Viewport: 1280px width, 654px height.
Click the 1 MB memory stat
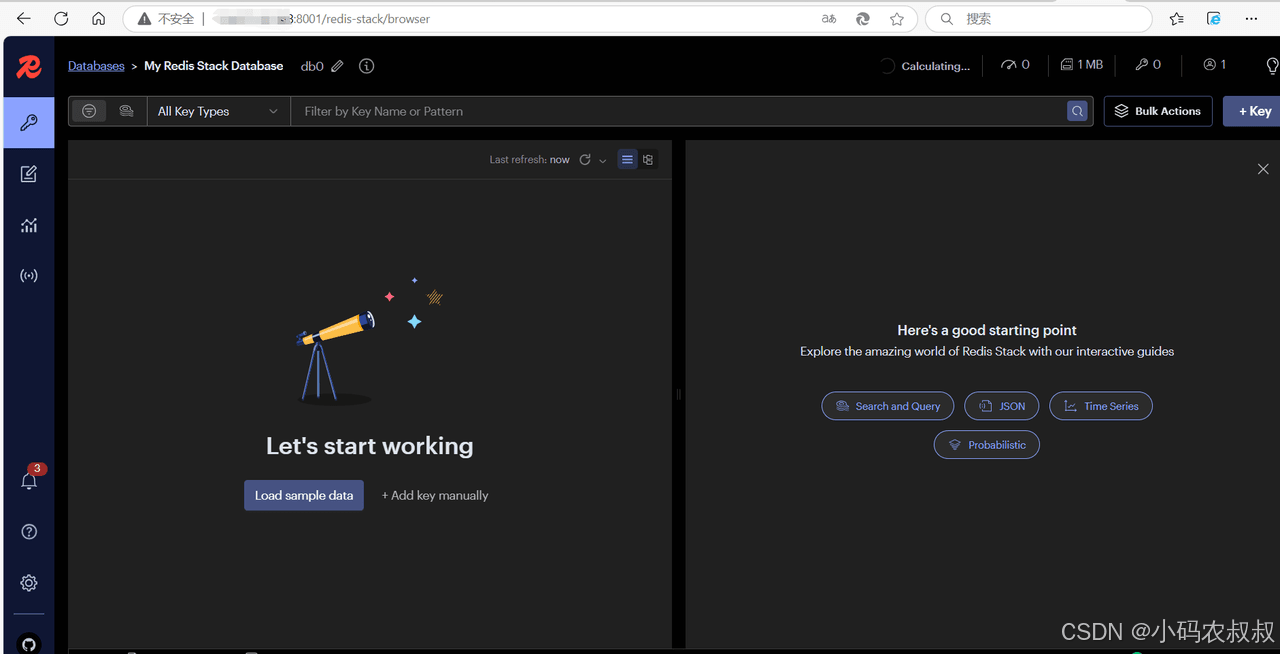1081,65
